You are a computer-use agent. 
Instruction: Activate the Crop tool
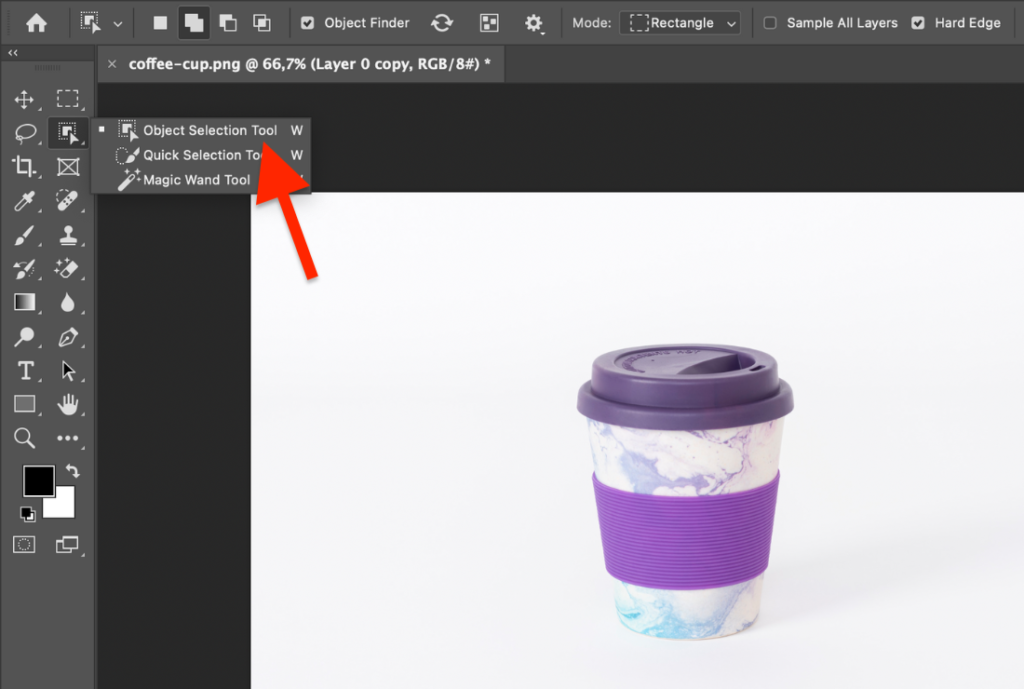(x=24, y=166)
